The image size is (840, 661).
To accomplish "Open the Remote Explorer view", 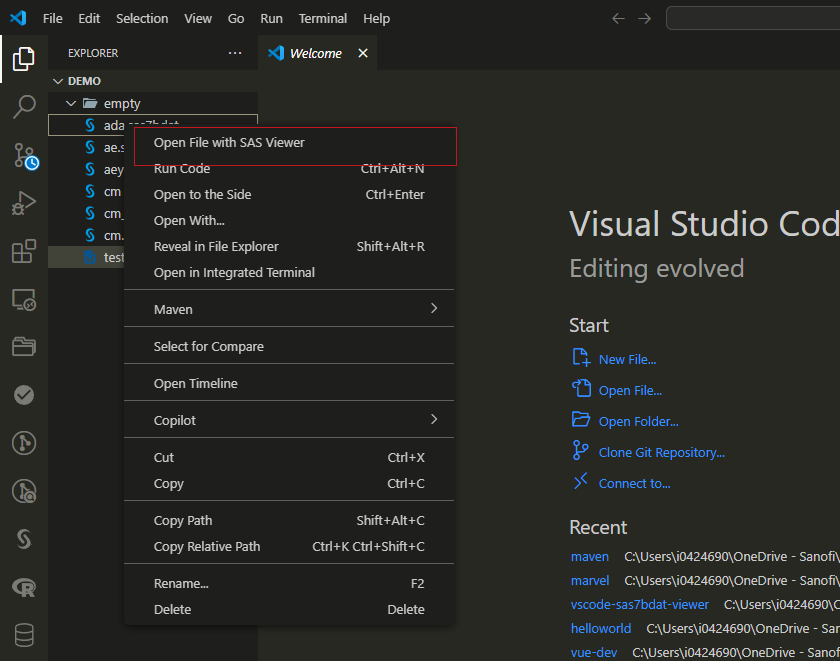I will click(24, 299).
